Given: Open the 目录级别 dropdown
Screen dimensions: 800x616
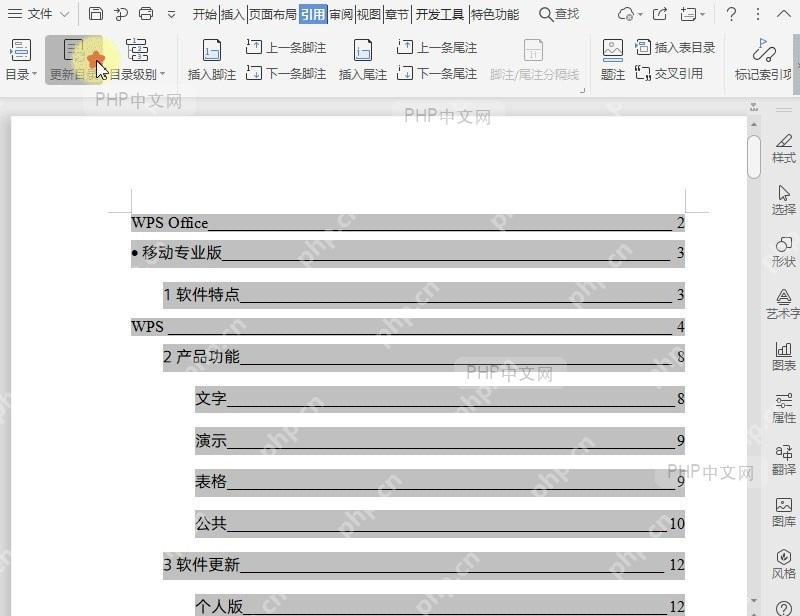Looking at the screenshot, I should click(x=137, y=60).
